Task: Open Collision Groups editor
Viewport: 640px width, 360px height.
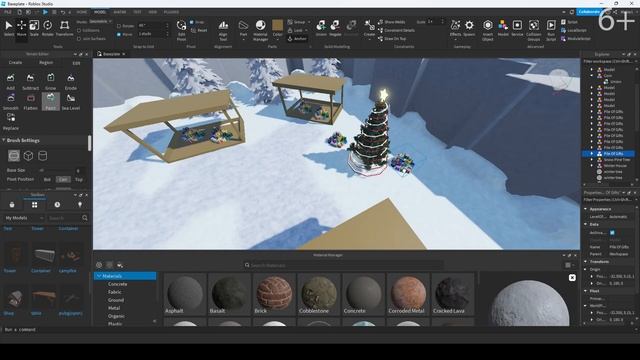Action: point(533,30)
